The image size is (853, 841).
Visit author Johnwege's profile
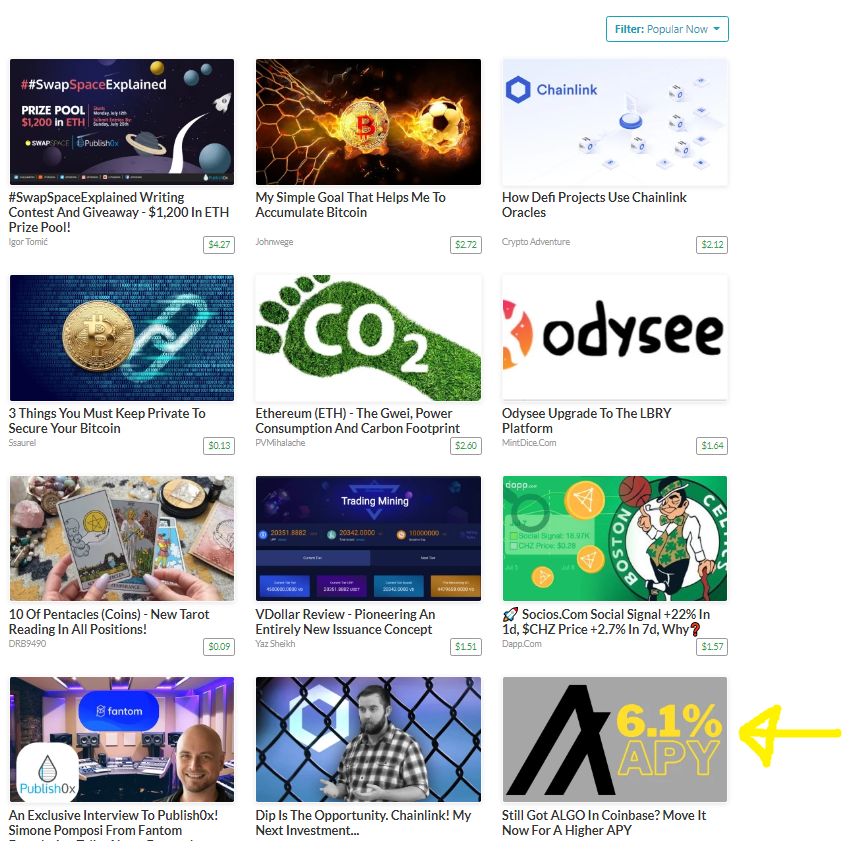tap(274, 242)
